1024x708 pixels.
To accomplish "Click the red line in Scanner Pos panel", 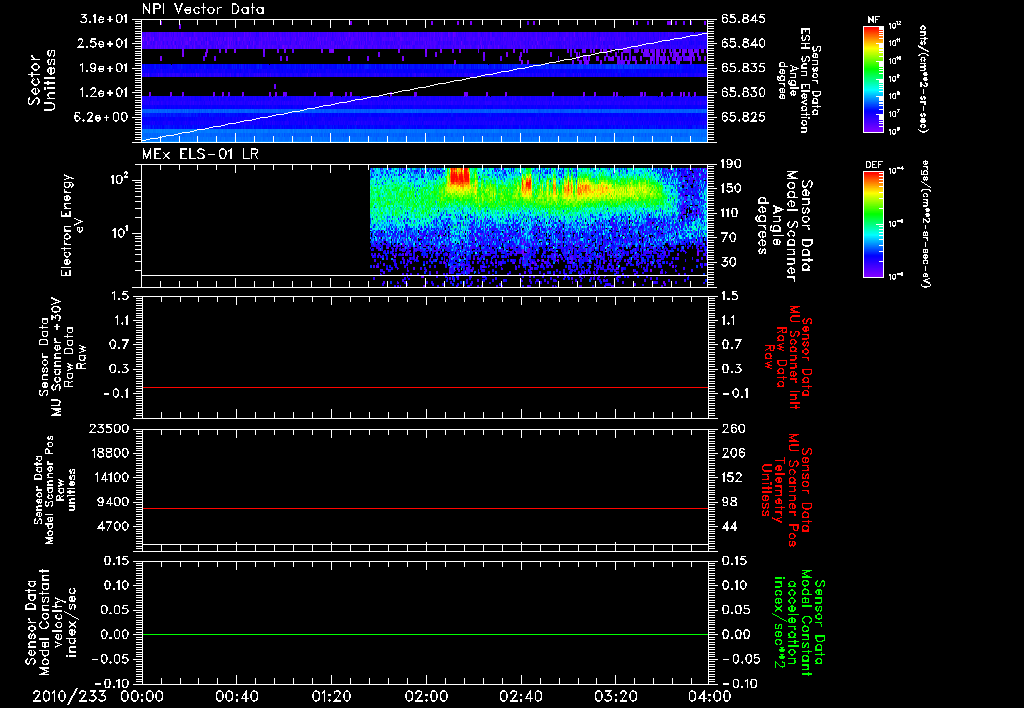I will click(x=425, y=508).
